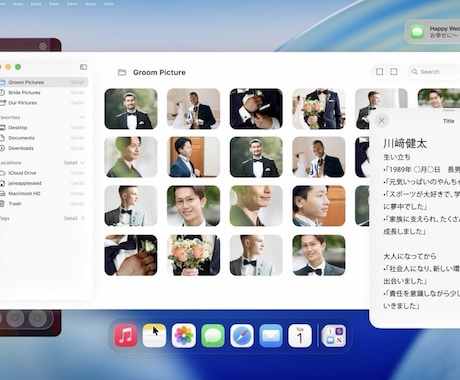
Task: Open the Happy Wedding Messages notification
Action: [433, 32]
